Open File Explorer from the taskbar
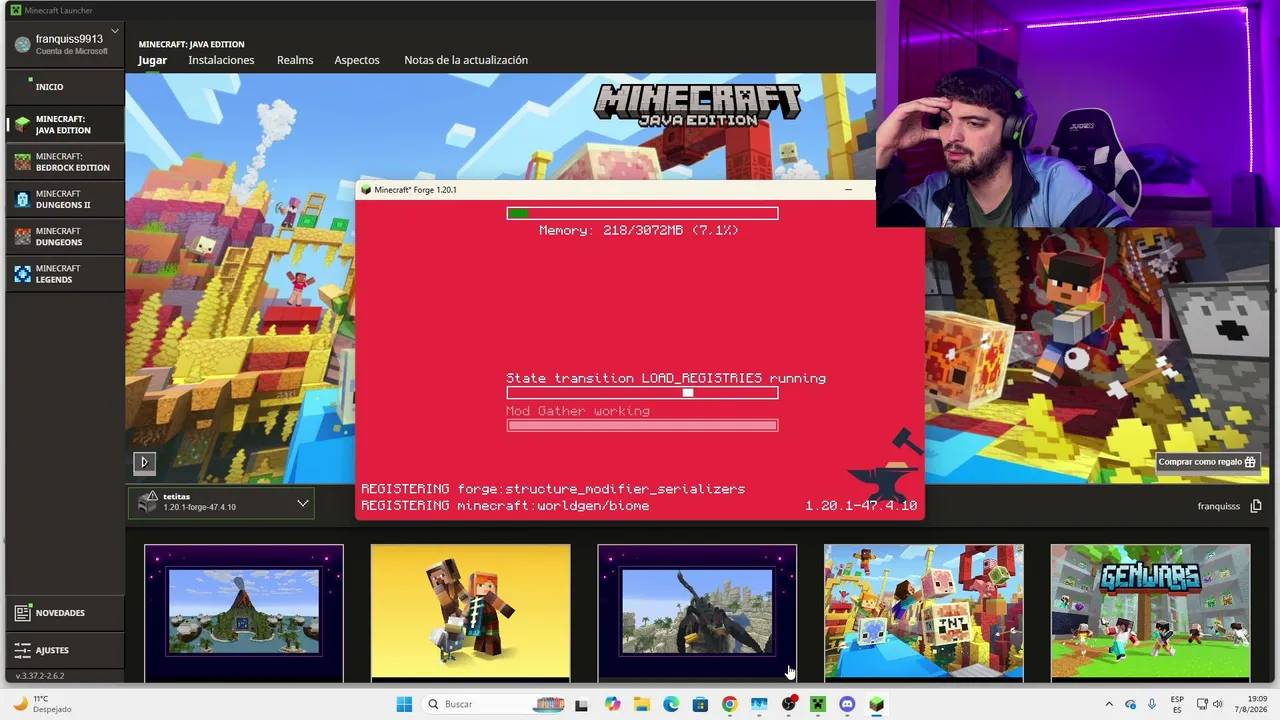 pyautogui.click(x=641, y=704)
